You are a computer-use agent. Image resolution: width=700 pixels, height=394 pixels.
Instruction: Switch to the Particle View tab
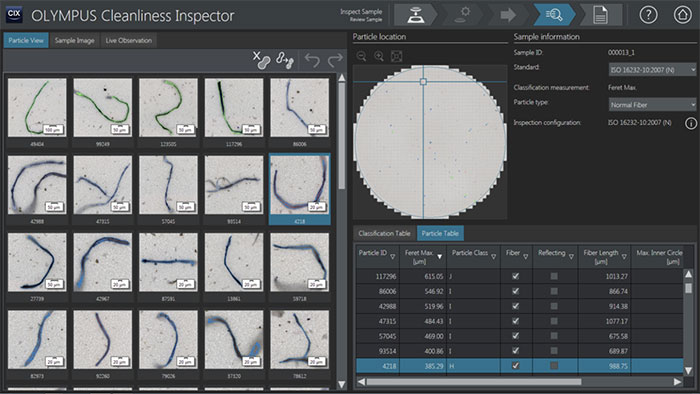click(x=26, y=40)
